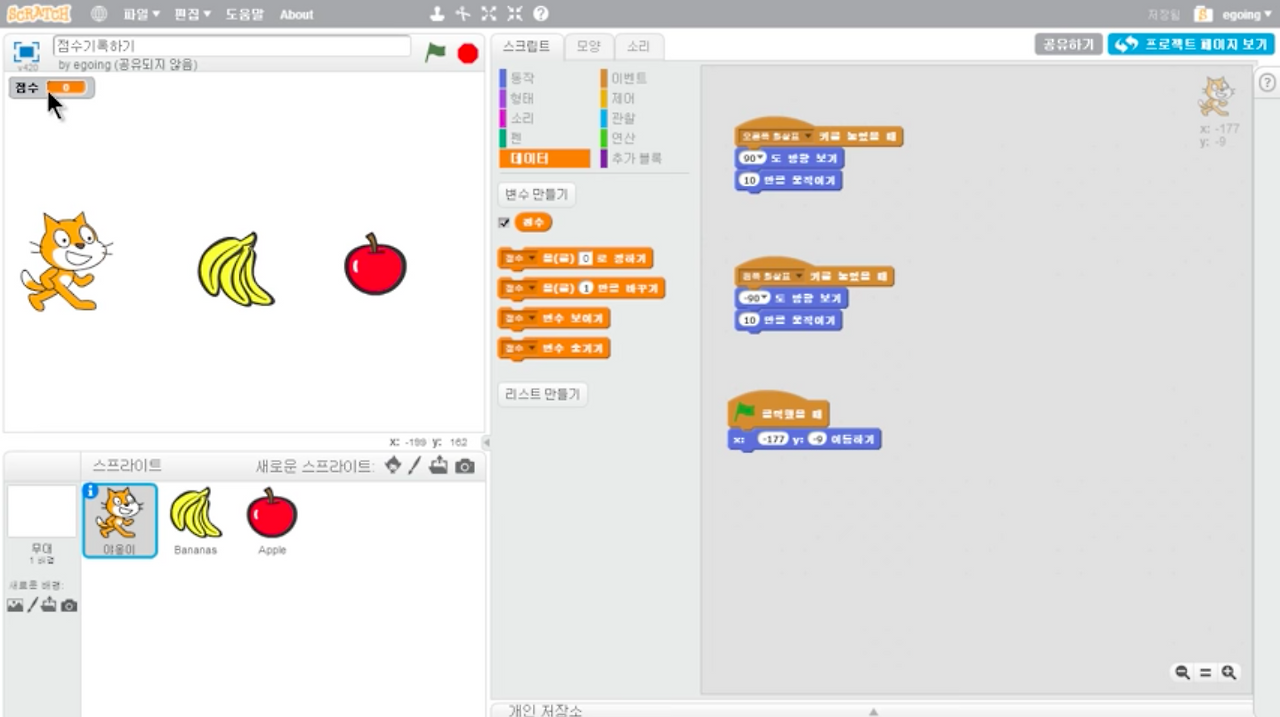Viewport: 1280px width, 717px height.
Task: Switch to the 모양 tab
Action: [x=588, y=46]
